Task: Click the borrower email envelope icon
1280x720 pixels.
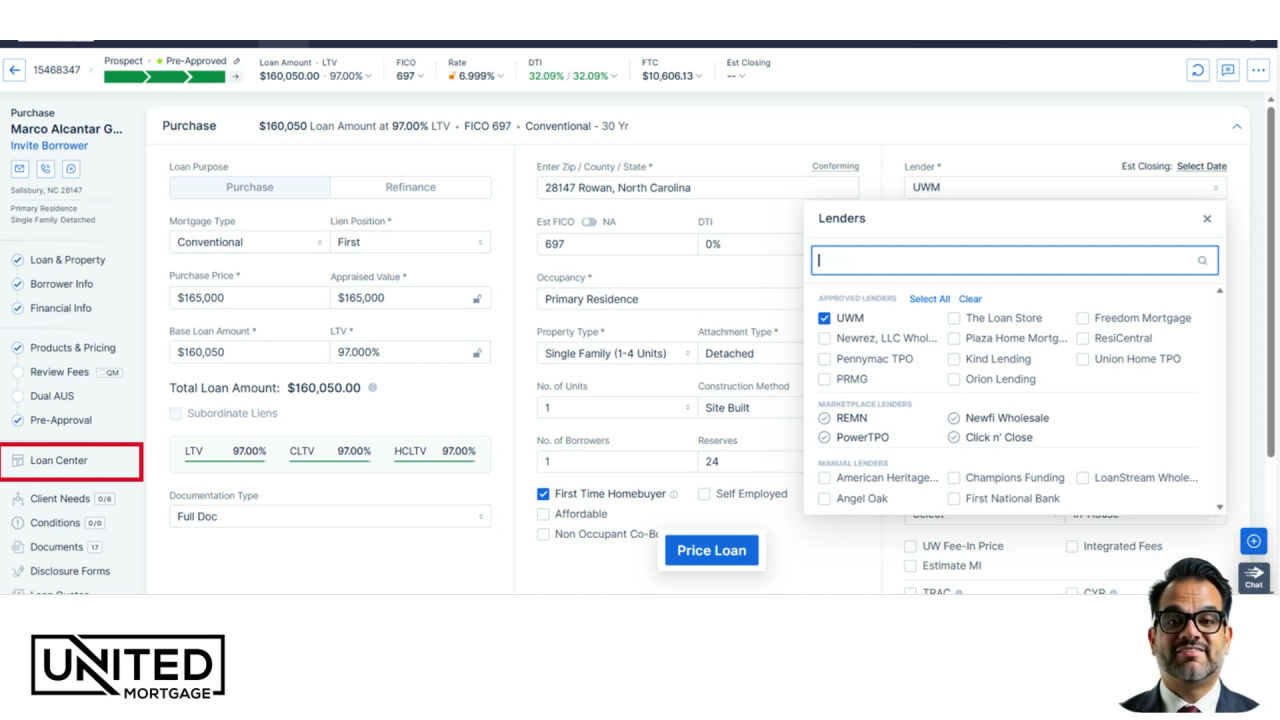Action: (x=19, y=169)
